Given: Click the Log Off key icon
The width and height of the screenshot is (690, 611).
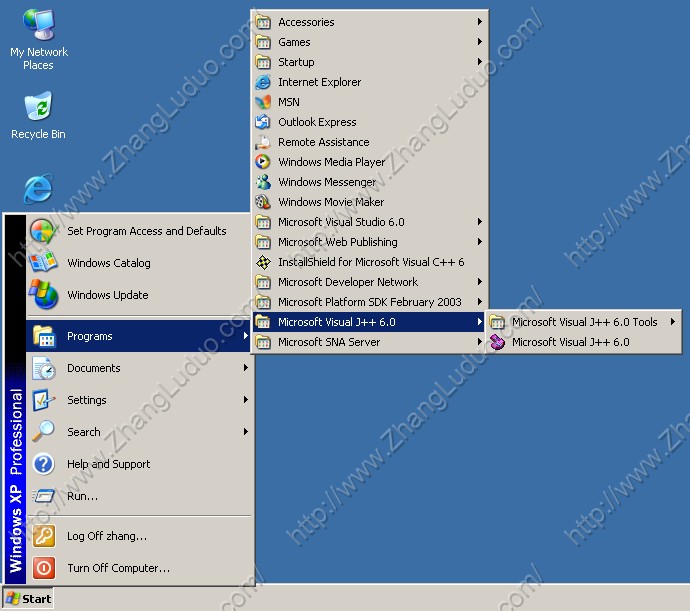Looking at the screenshot, I should coord(44,536).
